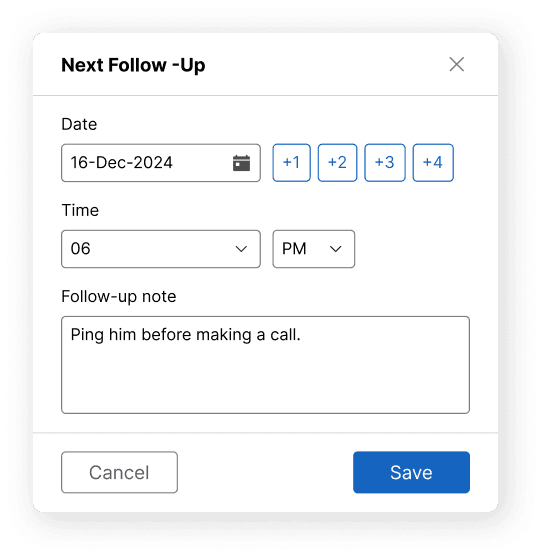Close the Next Follow-Up dialog with X

[457, 64]
